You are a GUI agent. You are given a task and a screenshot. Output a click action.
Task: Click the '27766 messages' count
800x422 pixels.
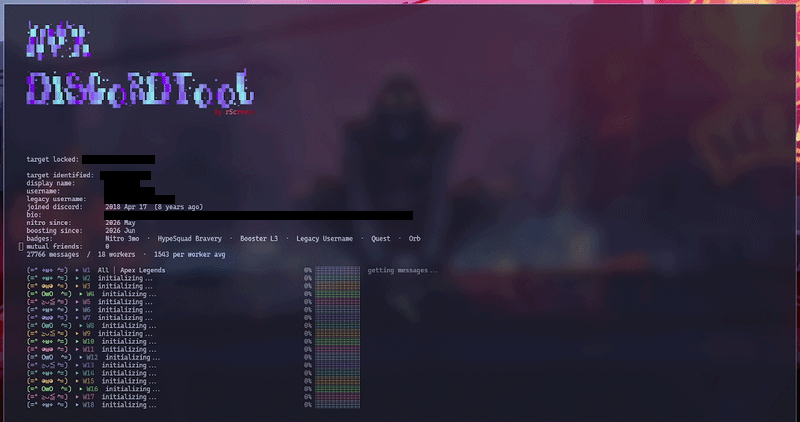(x=53, y=255)
